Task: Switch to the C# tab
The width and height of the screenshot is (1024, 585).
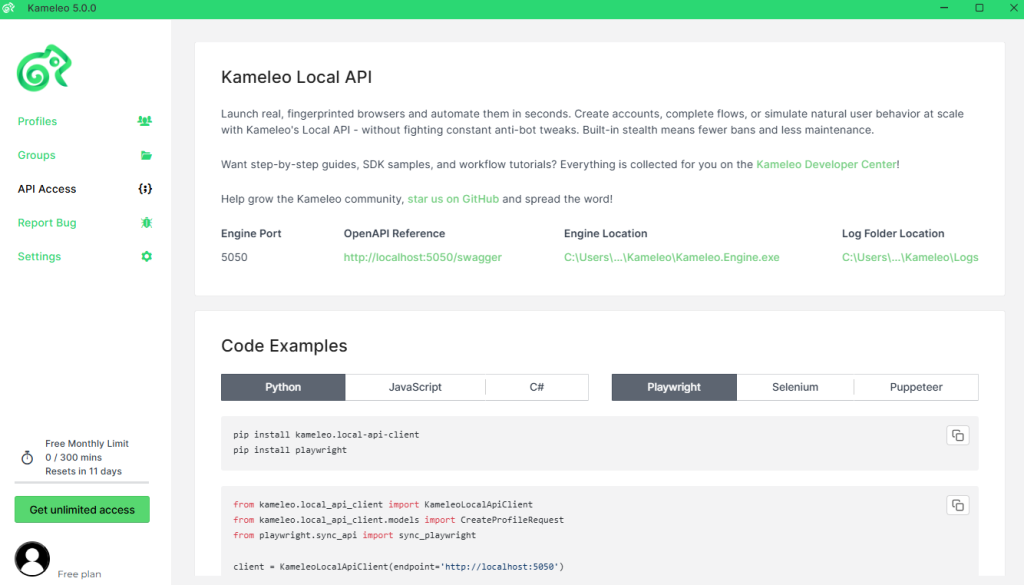Action: point(537,387)
